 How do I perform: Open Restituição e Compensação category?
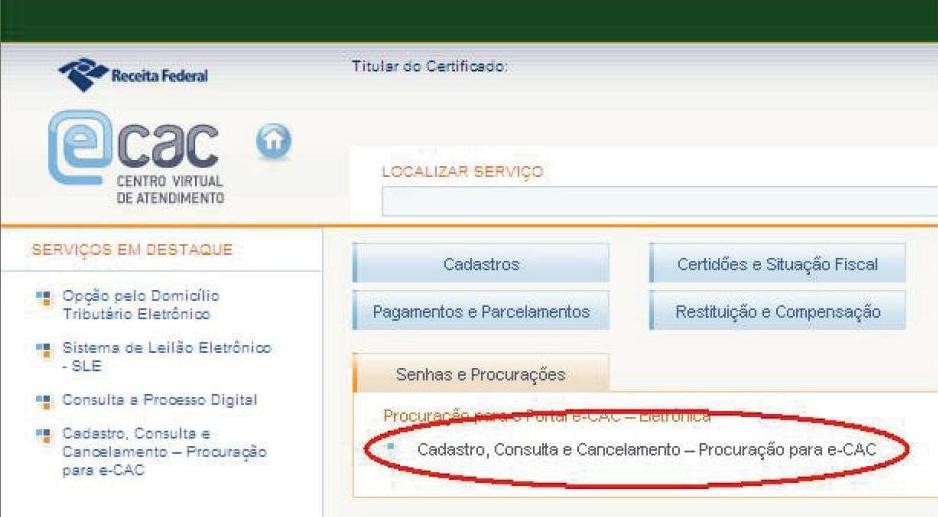(777, 311)
